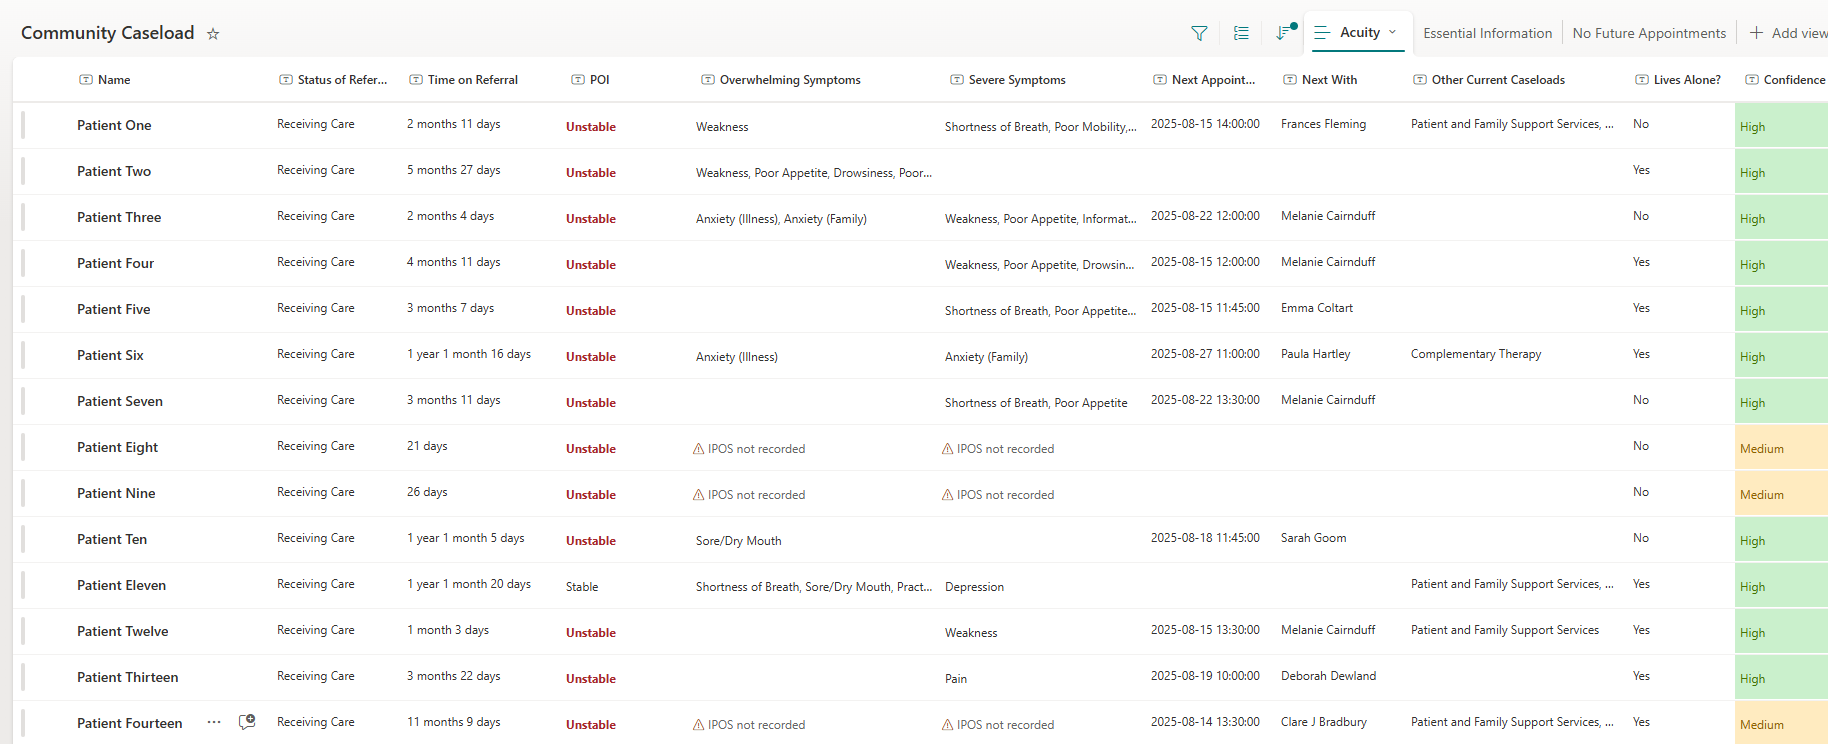The height and width of the screenshot is (744, 1828).
Task: Favorite the Community Caseload list with the star
Action: pyautogui.click(x=213, y=34)
